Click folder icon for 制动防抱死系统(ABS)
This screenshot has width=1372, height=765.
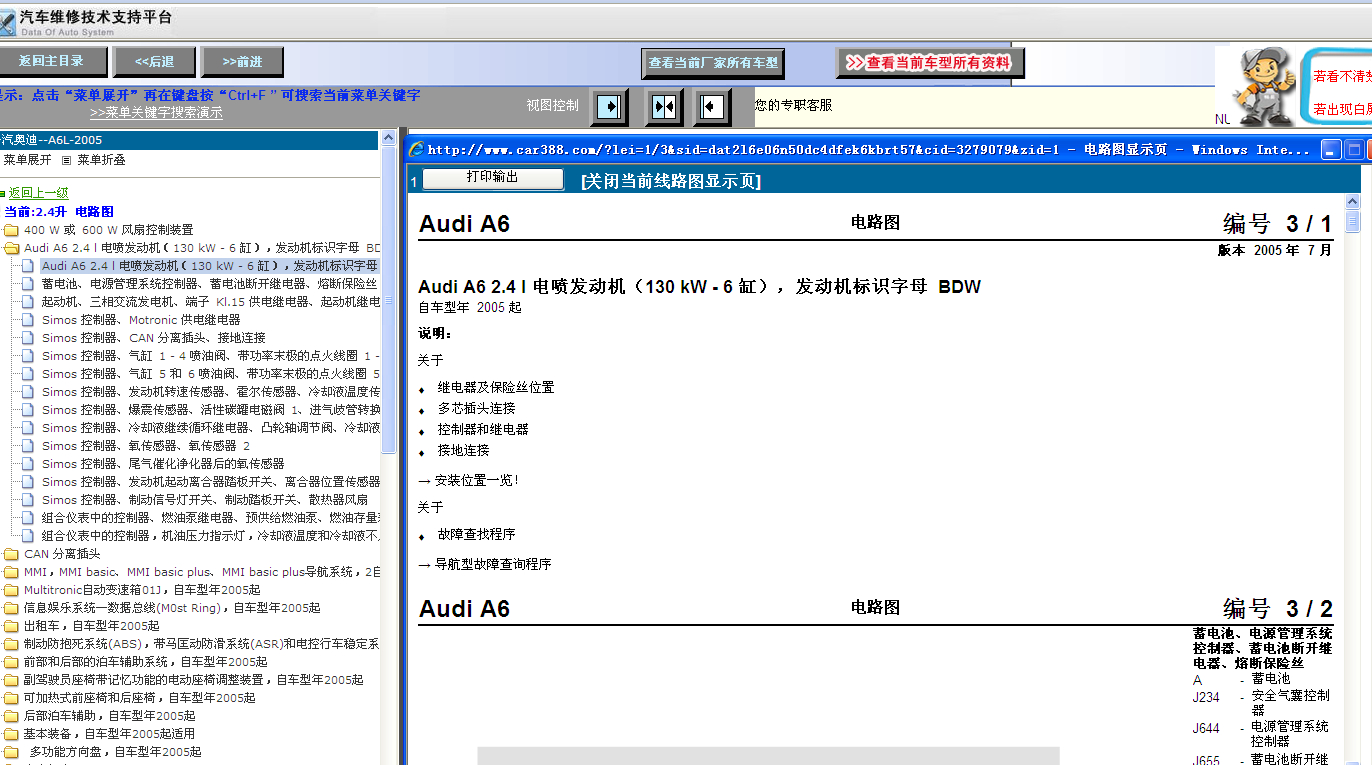(x=11, y=644)
